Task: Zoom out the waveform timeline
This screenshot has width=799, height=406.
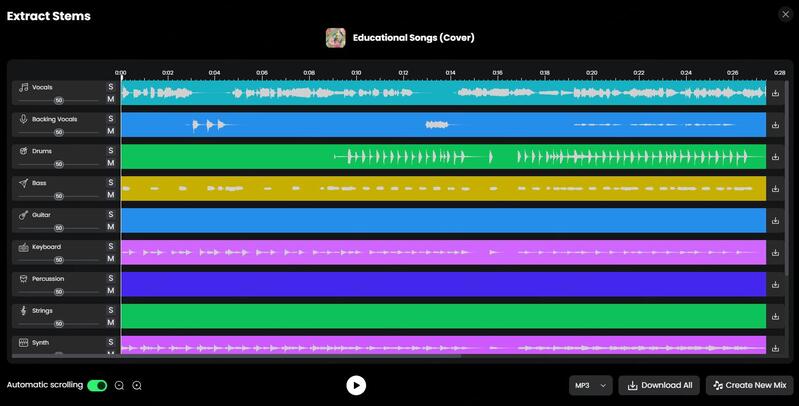Action: click(120, 385)
